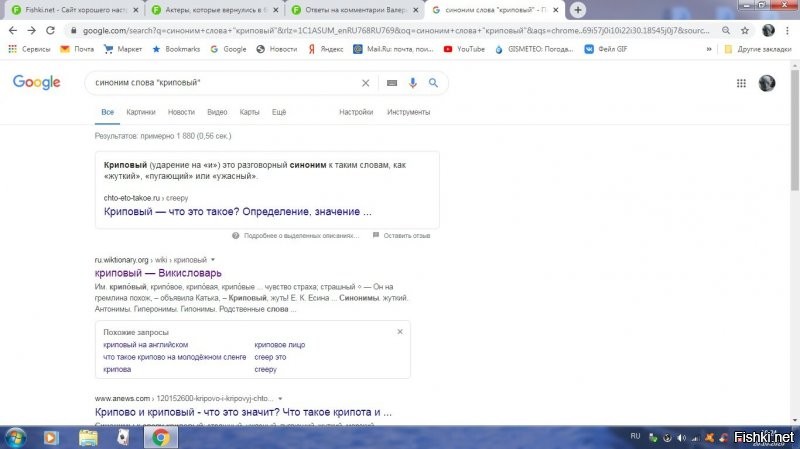Expand the ru.wiktionary.org result dropdown arrow
800x449 pixels.
(213, 260)
